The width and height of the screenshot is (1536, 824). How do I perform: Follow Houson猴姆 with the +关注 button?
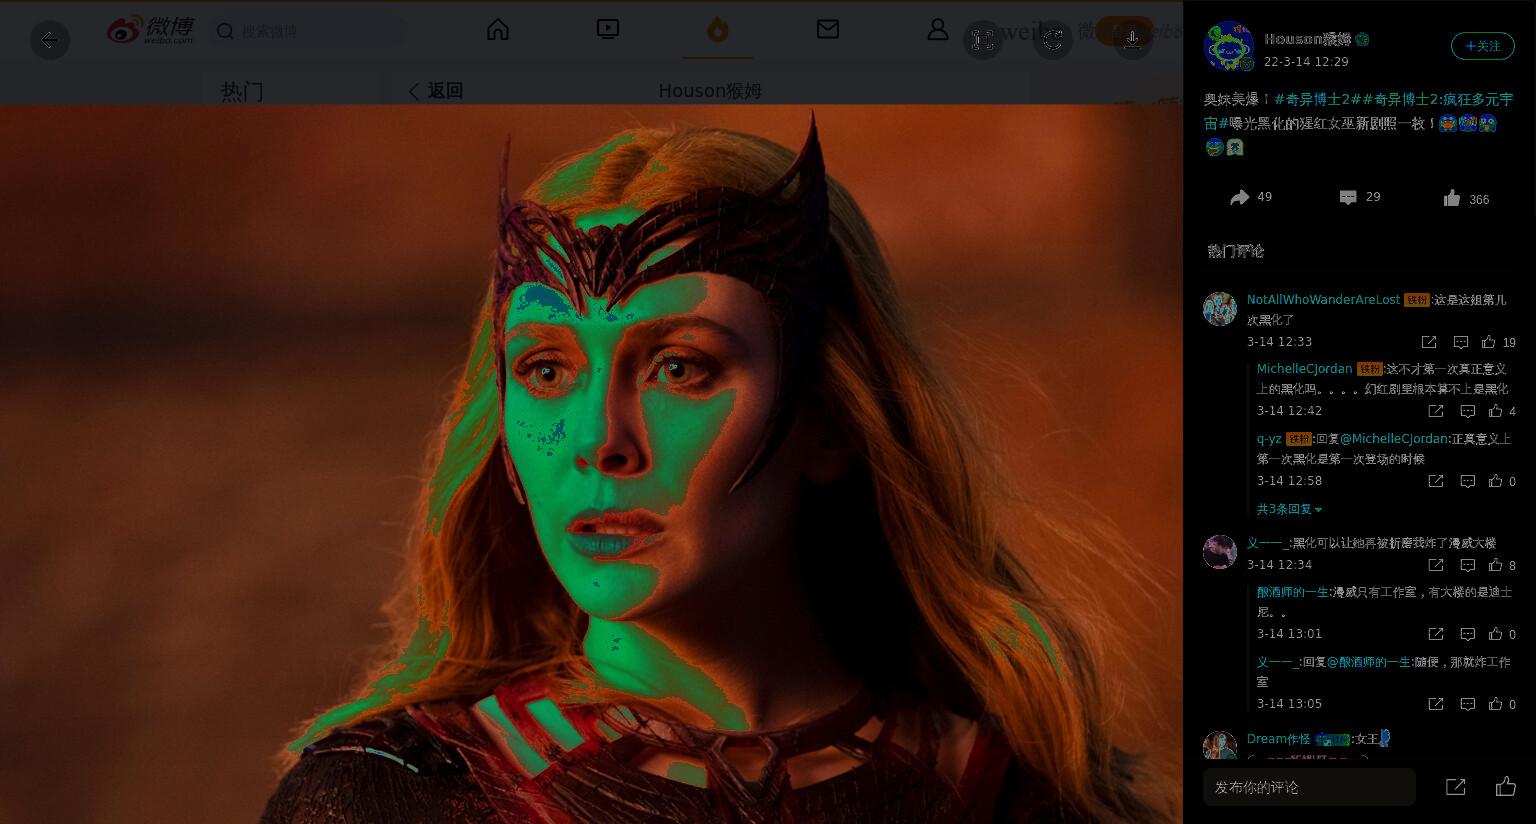(x=1483, y=46)
